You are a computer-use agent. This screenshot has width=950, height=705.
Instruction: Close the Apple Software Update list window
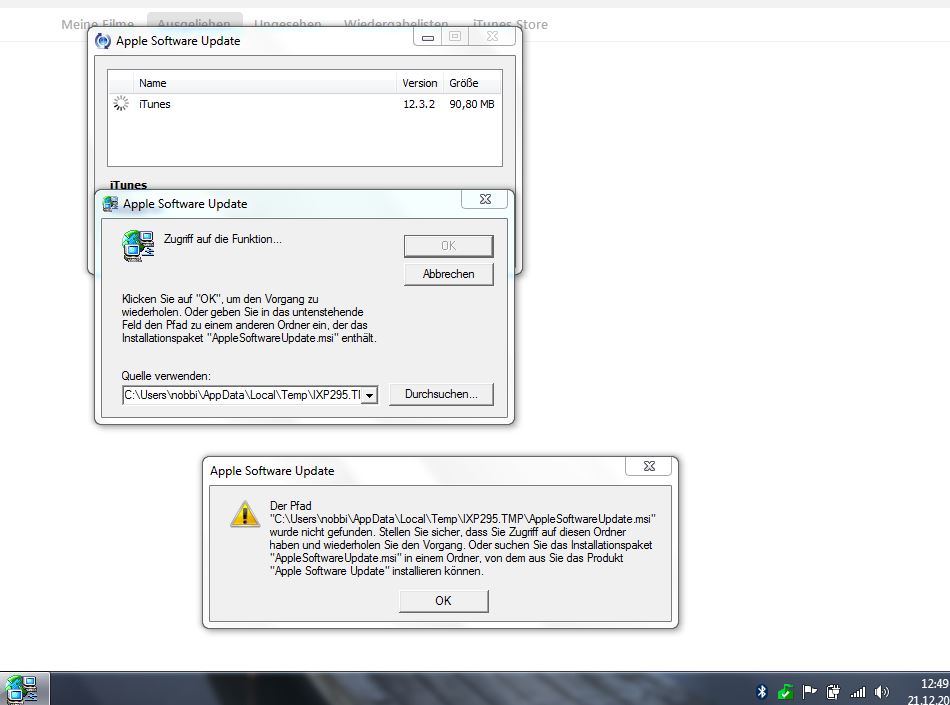tap(493, 36)
